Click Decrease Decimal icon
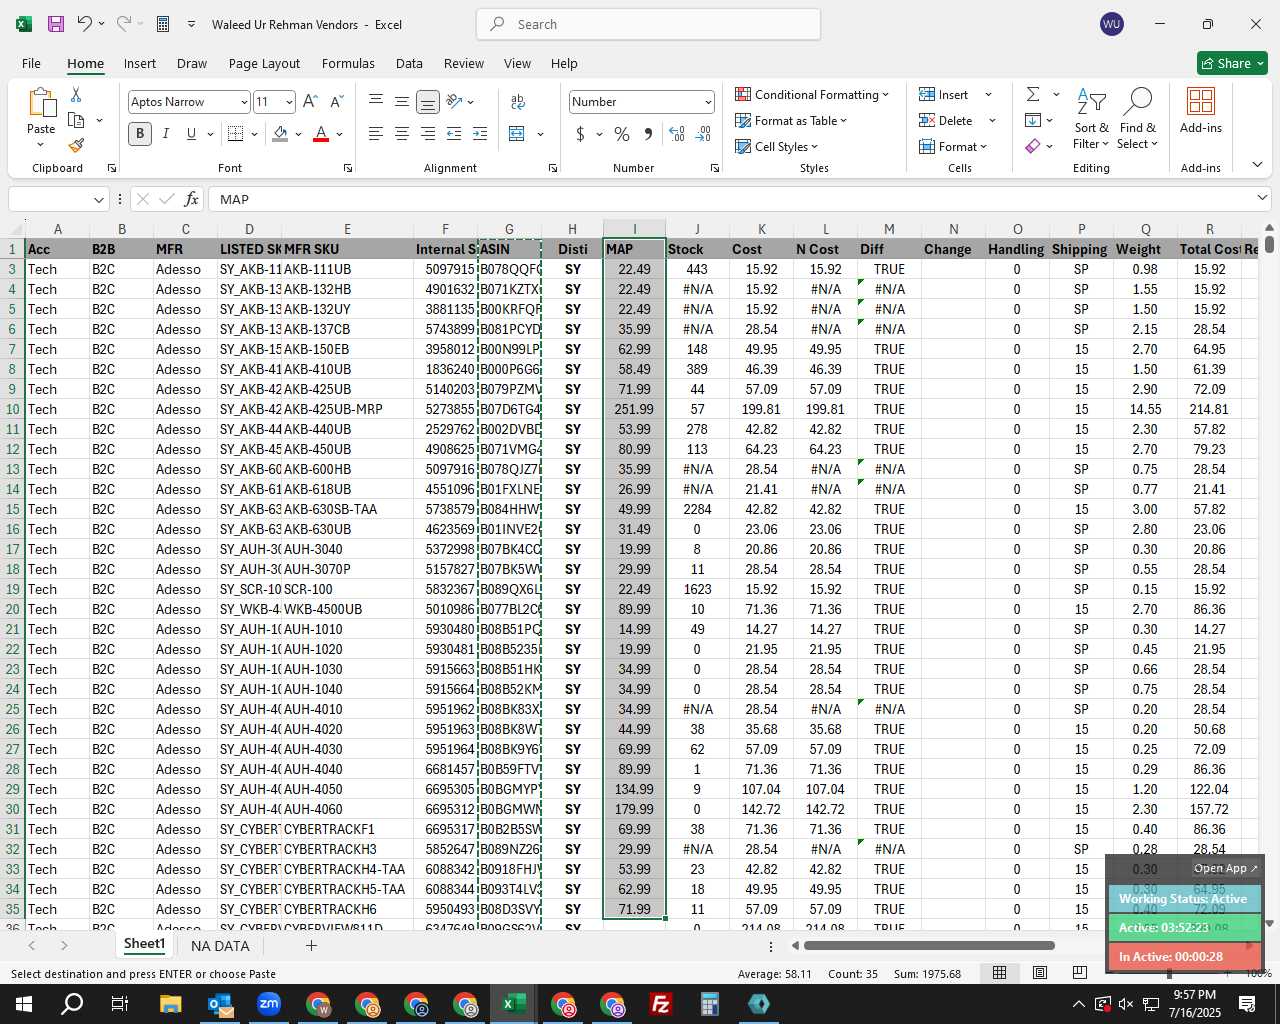 703,133
